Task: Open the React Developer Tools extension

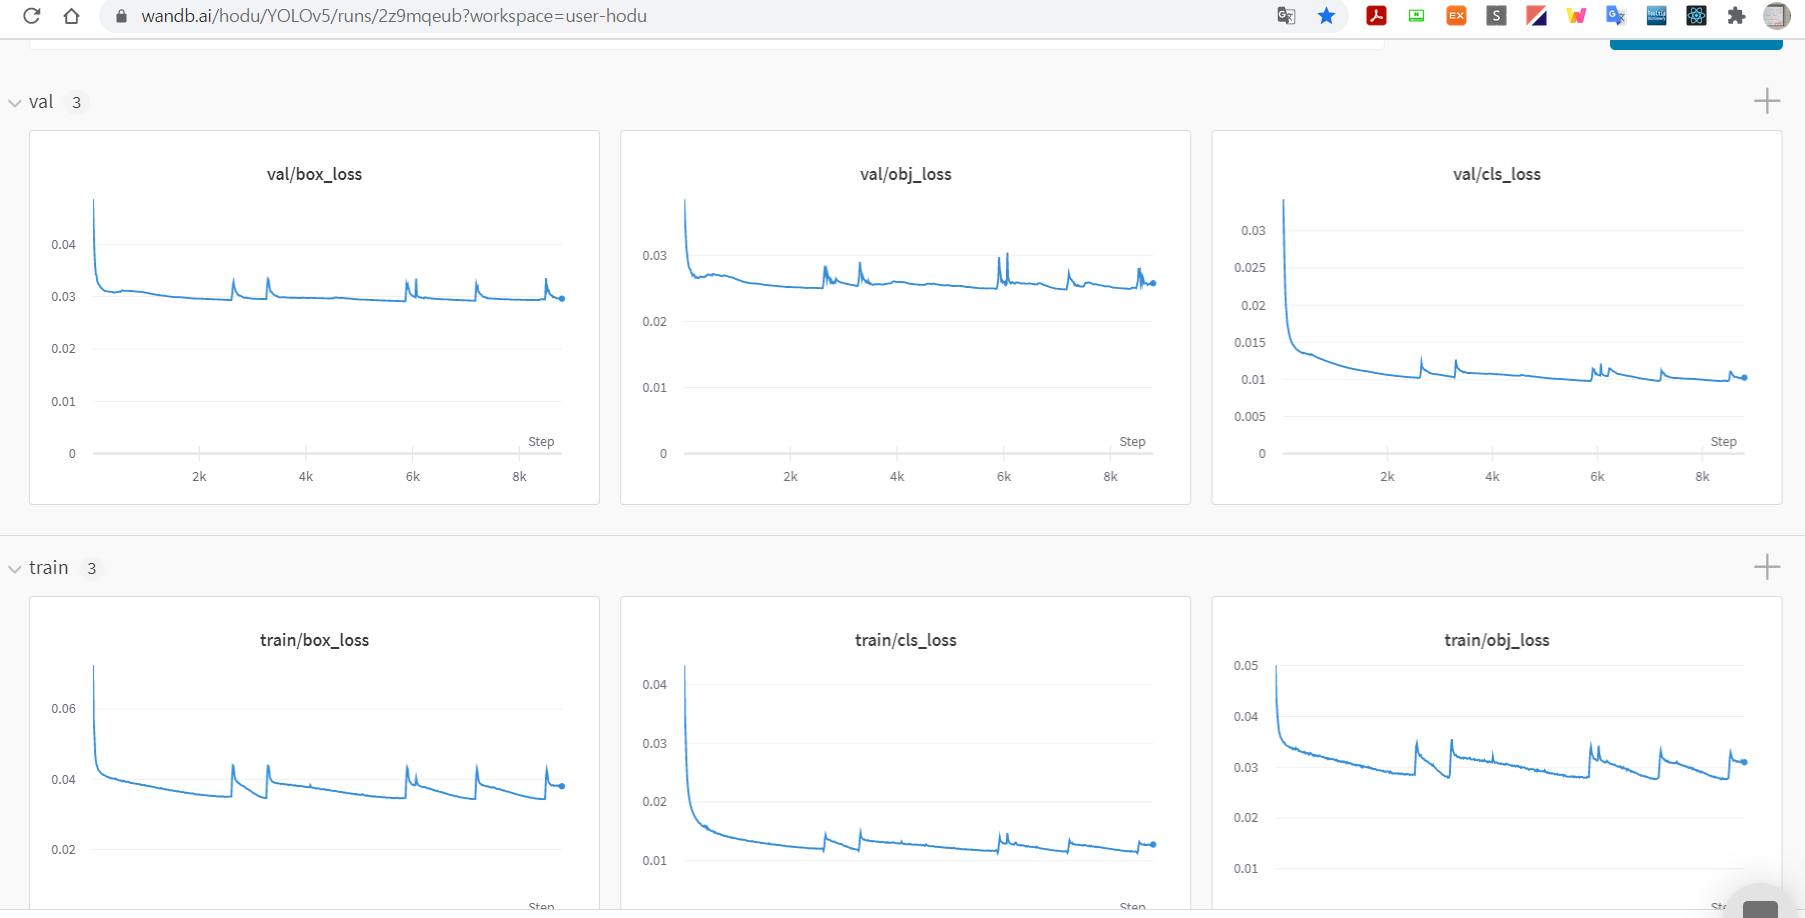Action: pos(1696,16)
